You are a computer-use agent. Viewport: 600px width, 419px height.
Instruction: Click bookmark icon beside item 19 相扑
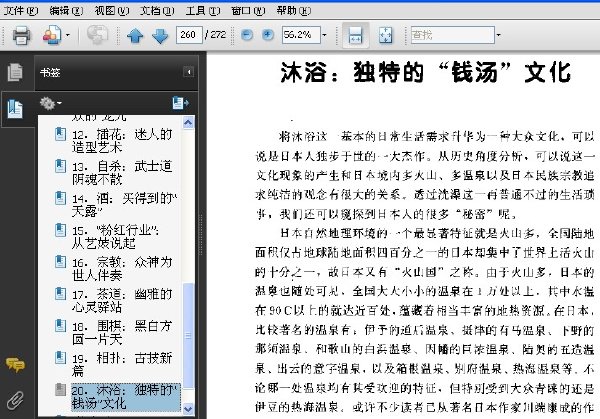pos(60,357)
